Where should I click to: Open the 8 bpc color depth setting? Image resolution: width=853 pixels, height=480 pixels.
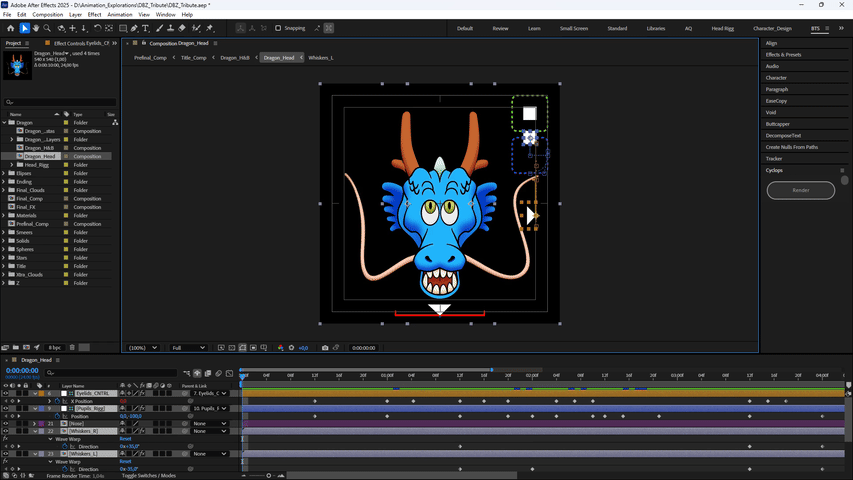[x=54, y=347]
